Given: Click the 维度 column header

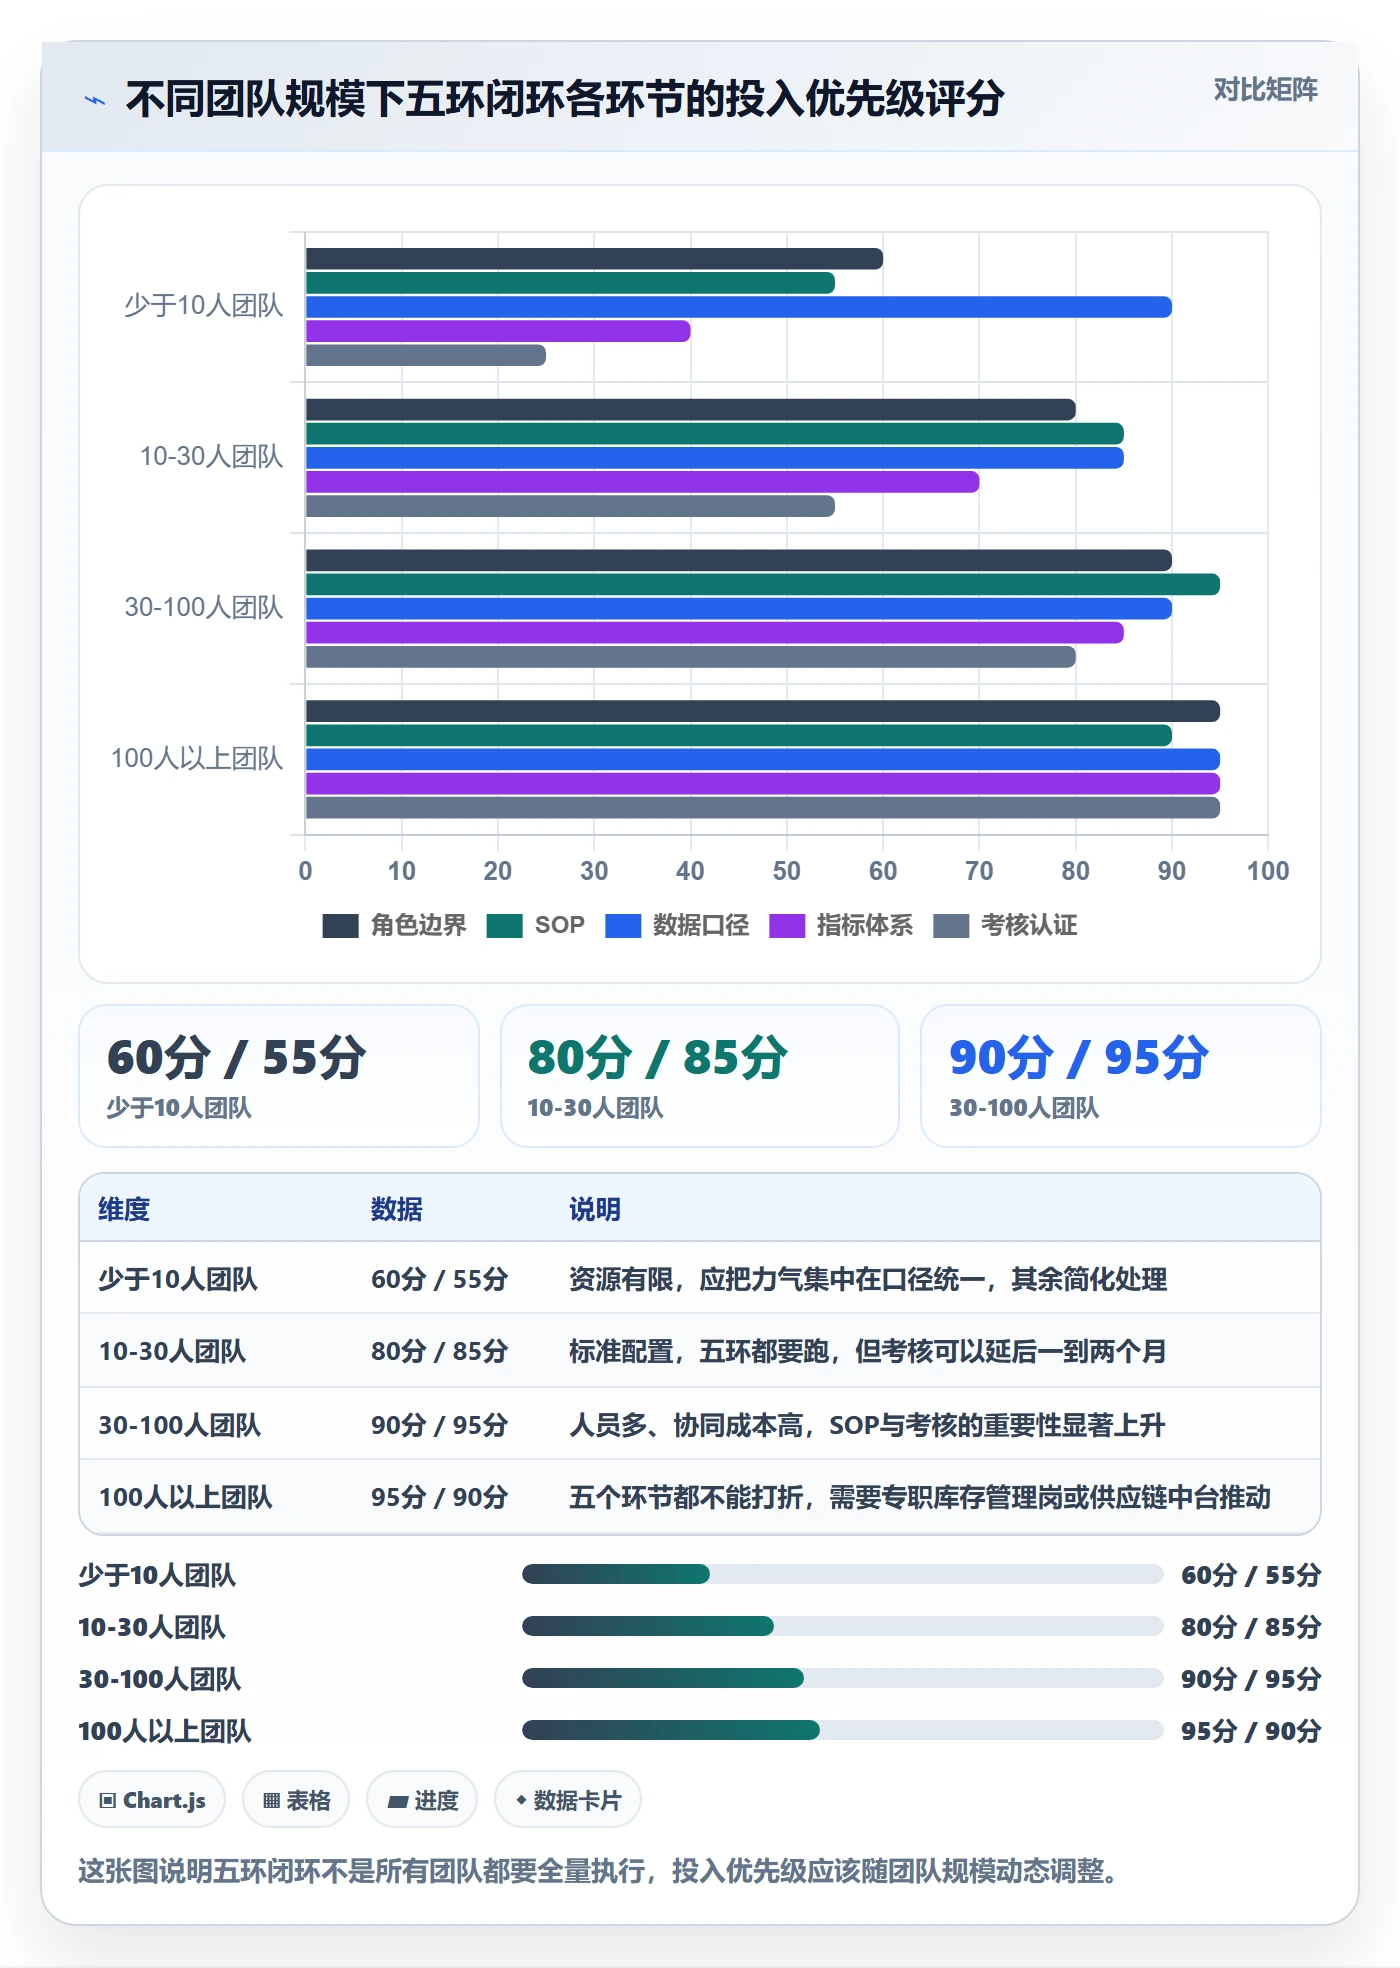Looking at the screenshot, I should coord(124,1209).
